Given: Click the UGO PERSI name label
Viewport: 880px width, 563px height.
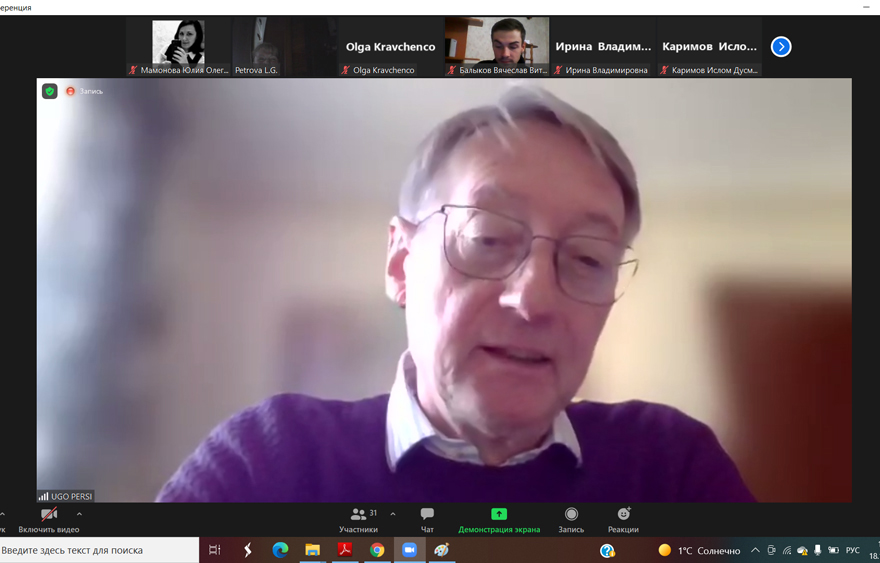Looking at the screenshot, I should click(71, 496).
